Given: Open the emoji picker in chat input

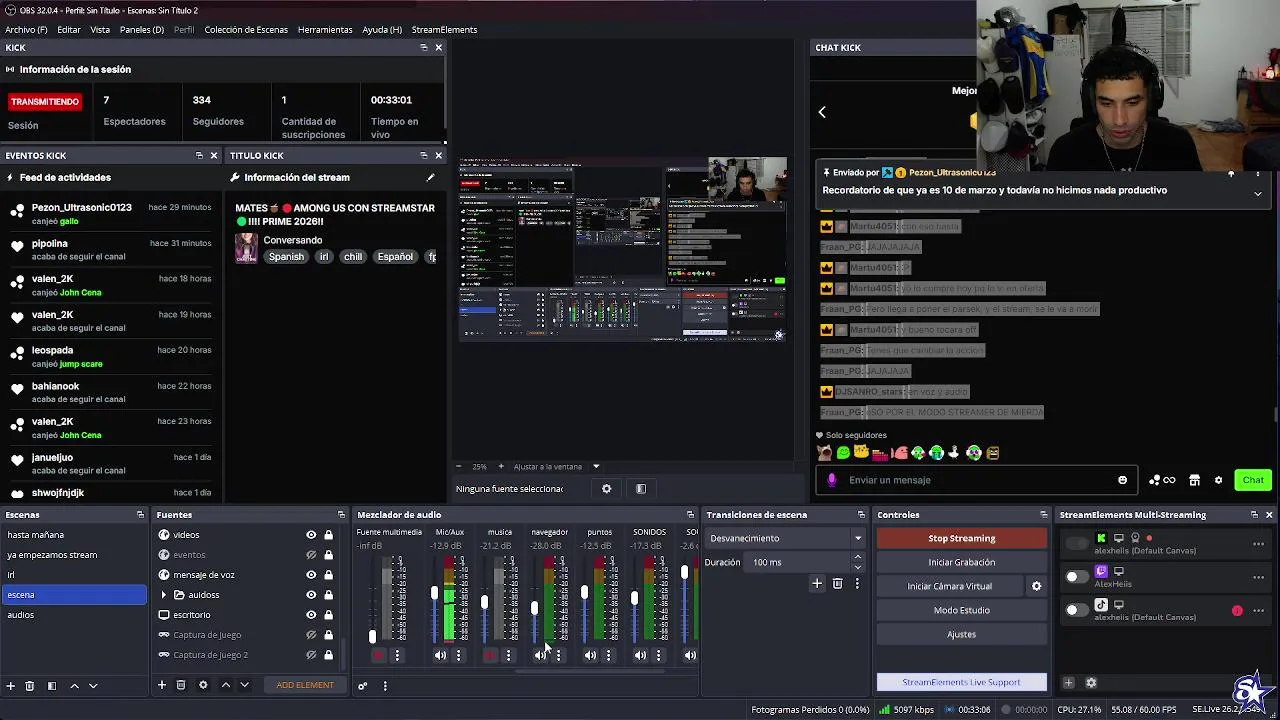Looking at the screenshot, I should click(x=1122, y=480).
